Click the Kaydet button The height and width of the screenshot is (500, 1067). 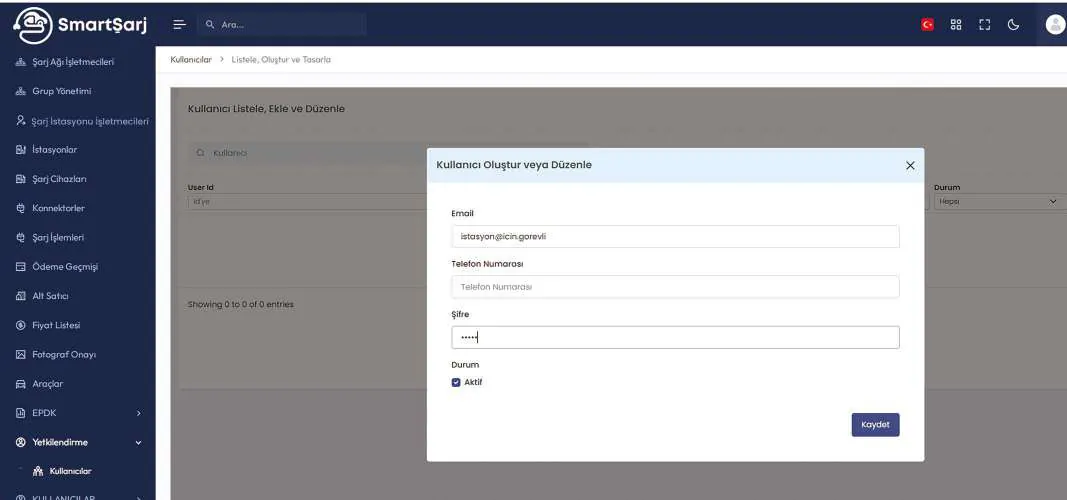click(875, 424)
